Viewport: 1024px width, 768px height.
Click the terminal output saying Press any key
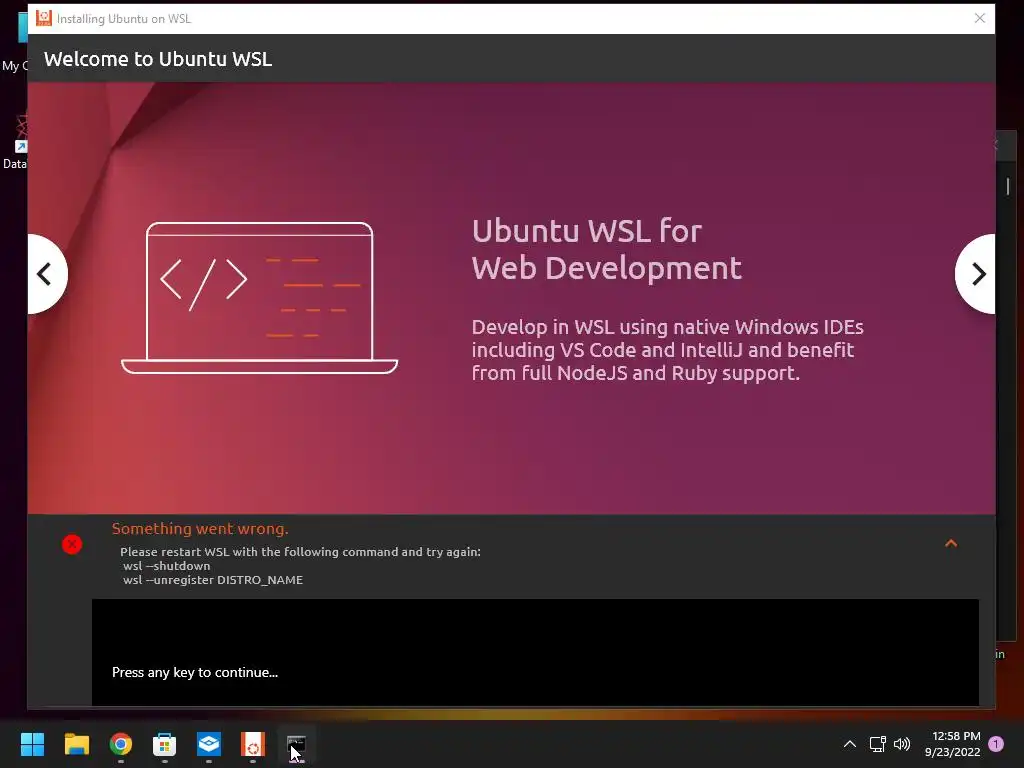(195, 673)
